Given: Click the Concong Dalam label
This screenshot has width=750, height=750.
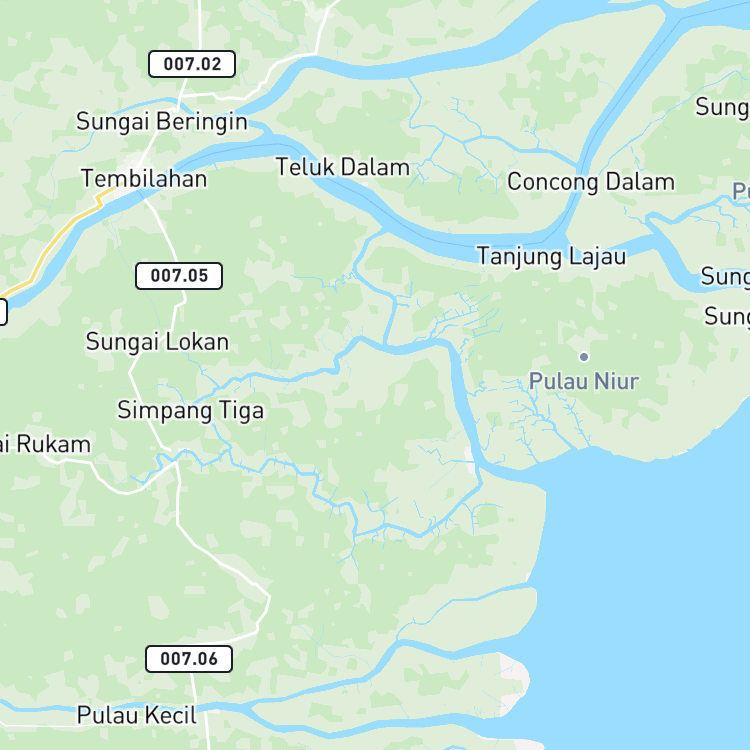Looking at the screenshot, I should 591,182.
